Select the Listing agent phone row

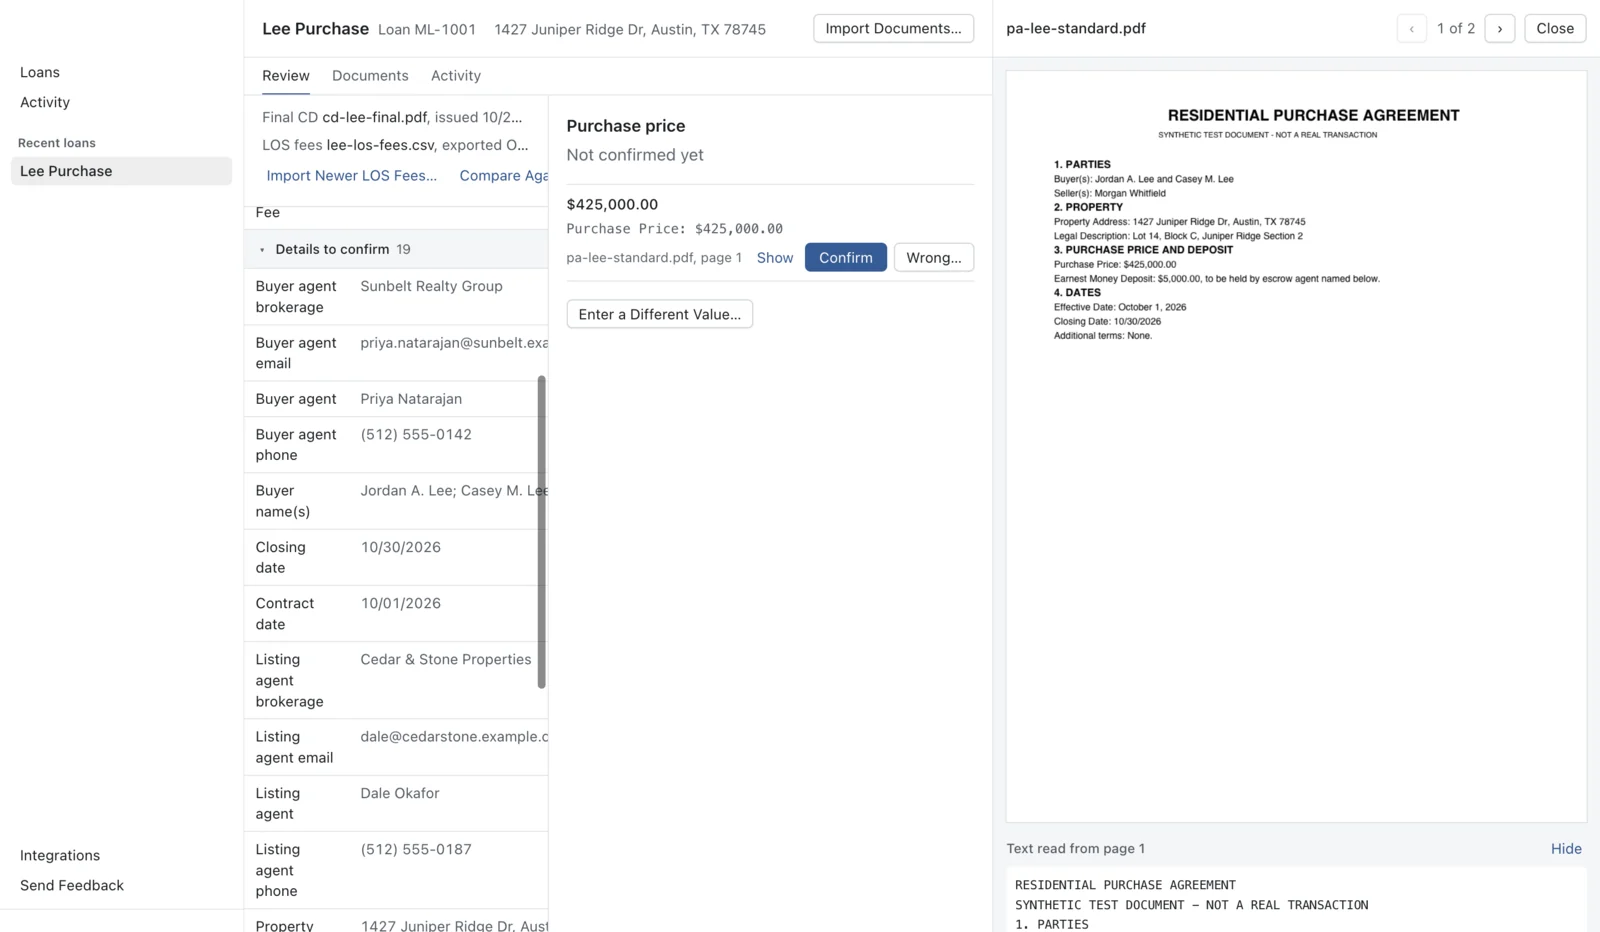(x=396, y=870)
